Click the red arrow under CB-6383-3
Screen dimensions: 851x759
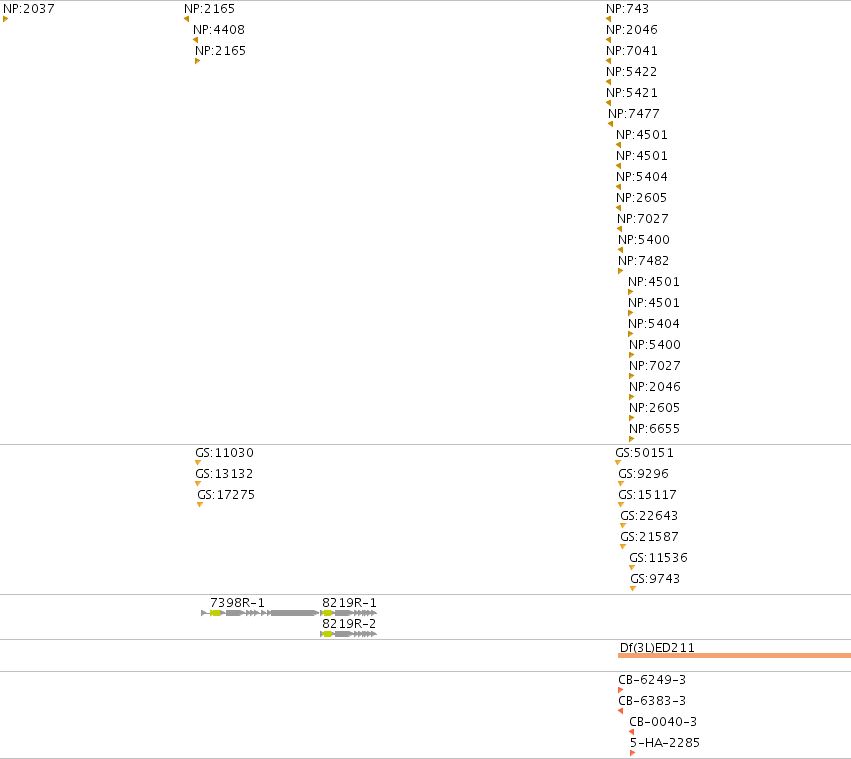pos(620,711)
